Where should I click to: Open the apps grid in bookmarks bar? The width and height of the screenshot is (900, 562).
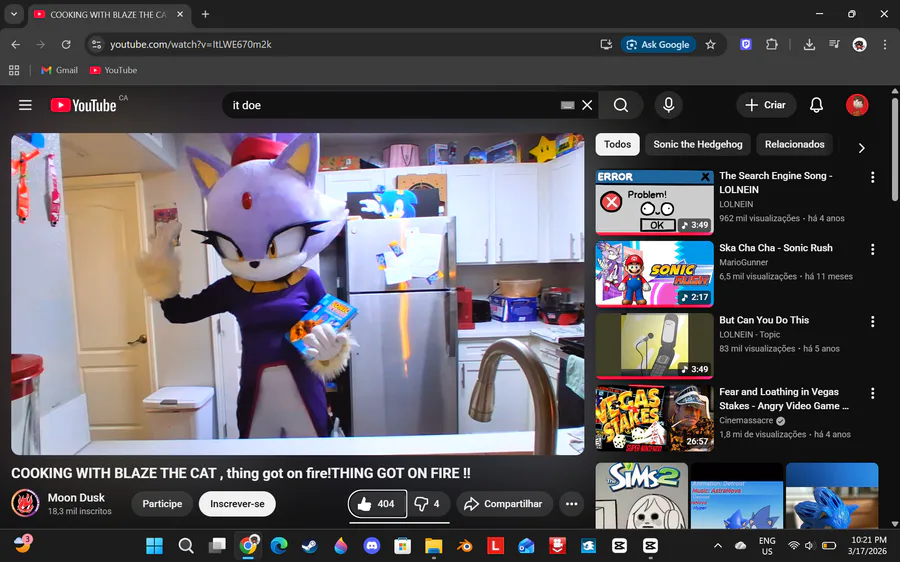[x=14, y=70]
